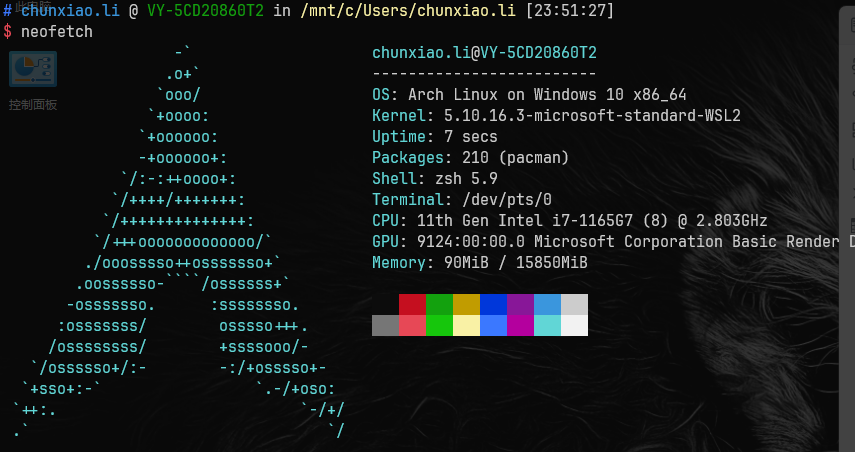
Task: Click the value "Arch Linux on Windows 10 x86_64"
Action: [547, 95]
